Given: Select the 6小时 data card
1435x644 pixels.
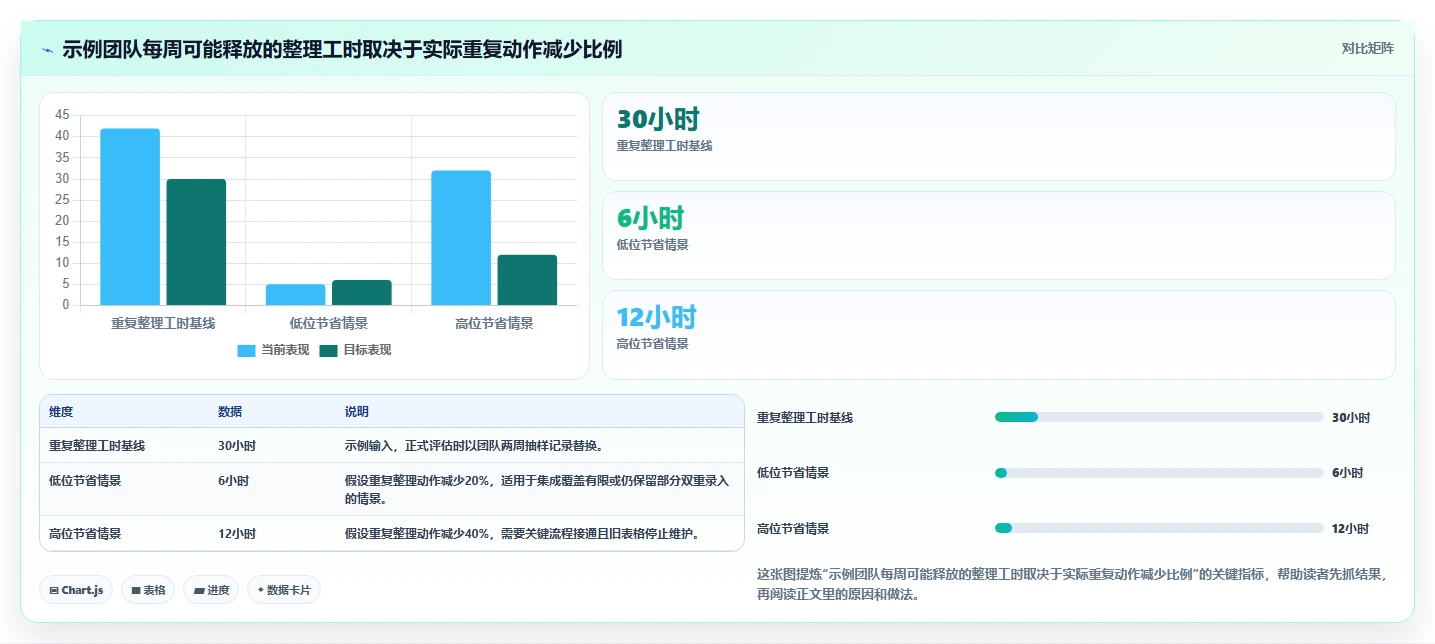Looking at the screenshot, I should [998, 235].
